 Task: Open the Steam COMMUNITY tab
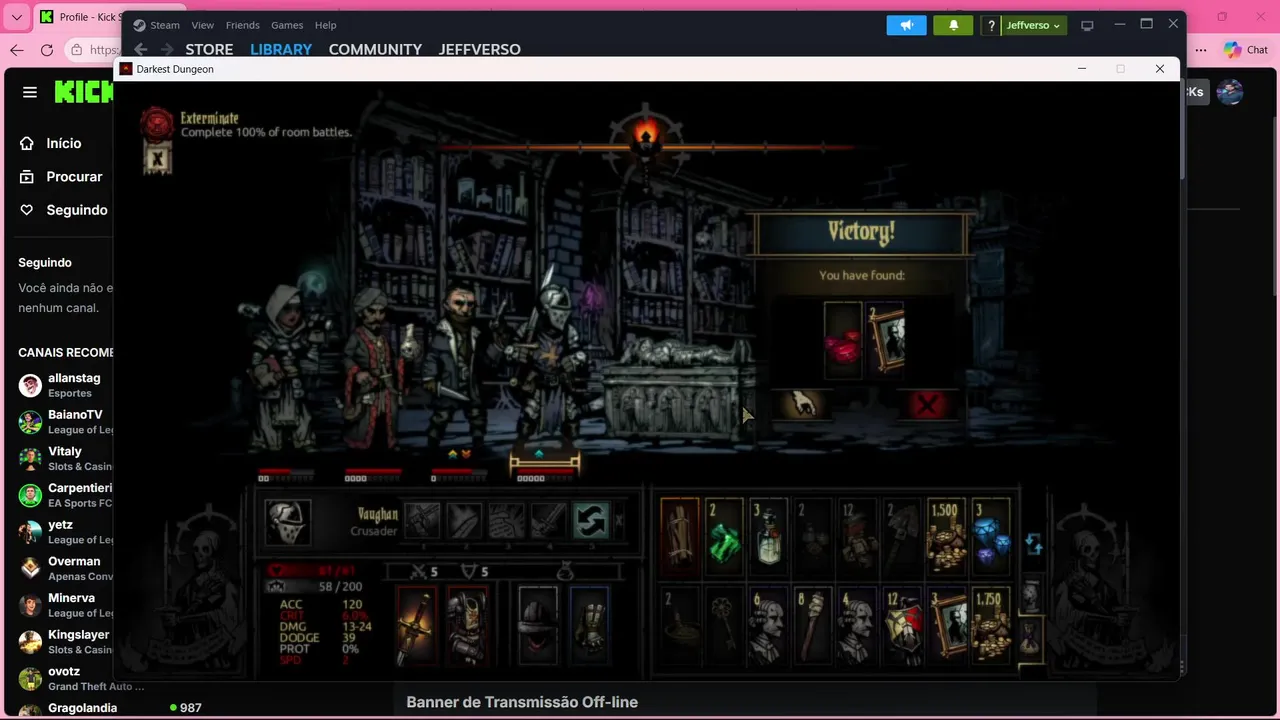(x=375, y=49)
